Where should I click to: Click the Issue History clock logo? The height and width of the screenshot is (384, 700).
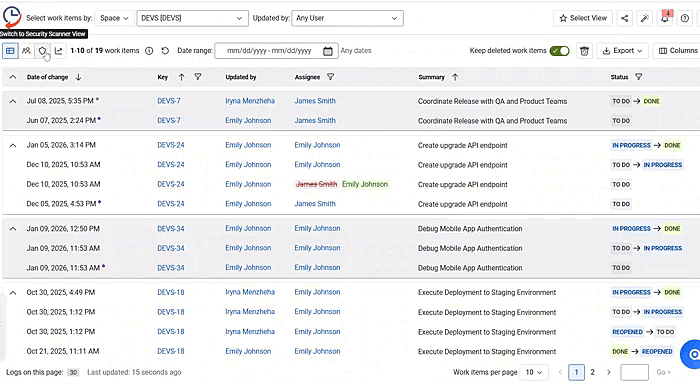12,17
